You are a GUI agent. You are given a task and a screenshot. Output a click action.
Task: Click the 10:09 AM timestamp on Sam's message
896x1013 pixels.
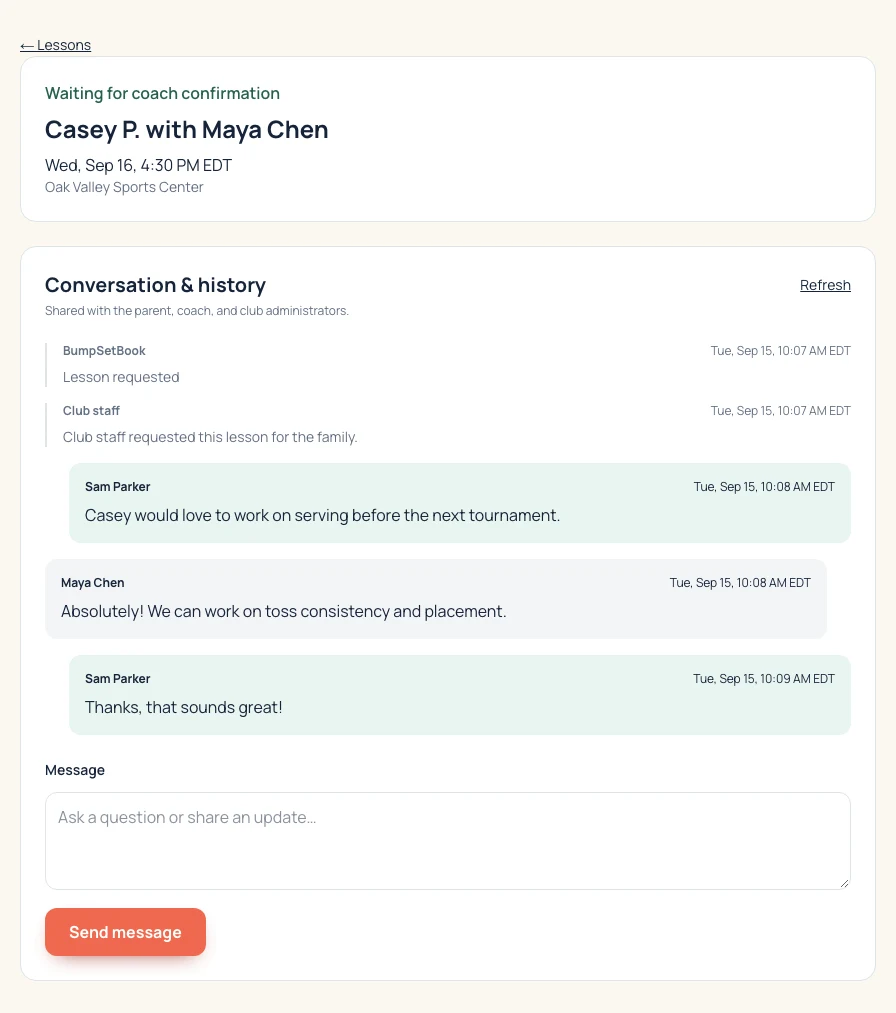point(764,678)
